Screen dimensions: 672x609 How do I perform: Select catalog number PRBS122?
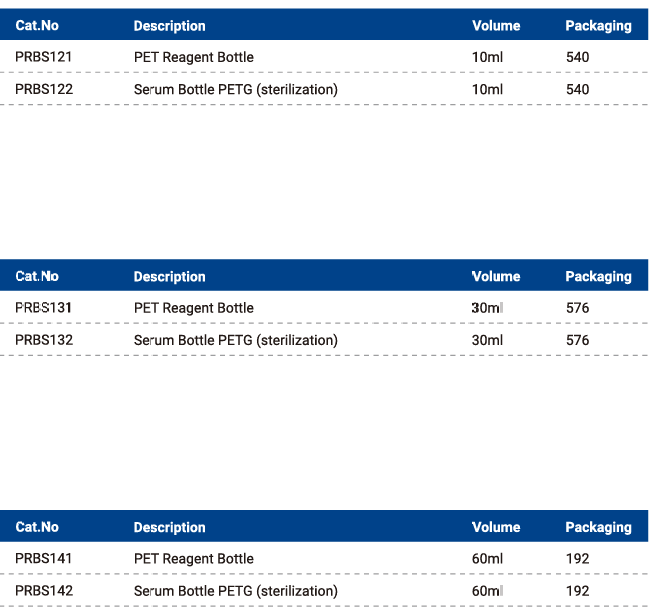point(44,89)
